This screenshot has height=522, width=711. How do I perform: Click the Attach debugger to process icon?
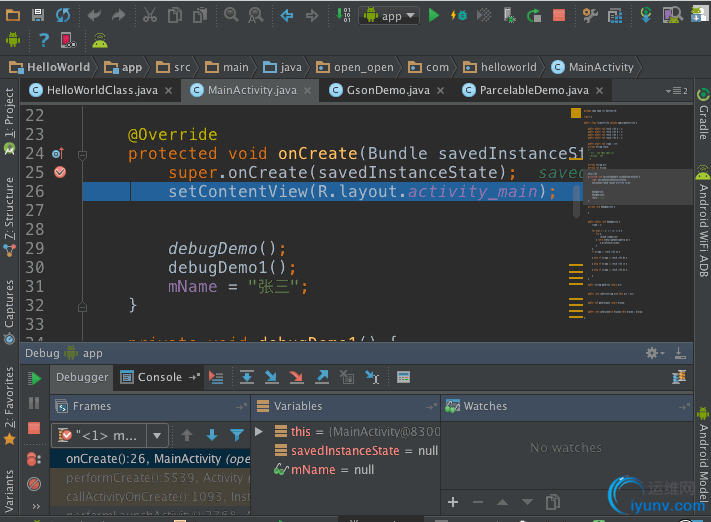(509, 15)
